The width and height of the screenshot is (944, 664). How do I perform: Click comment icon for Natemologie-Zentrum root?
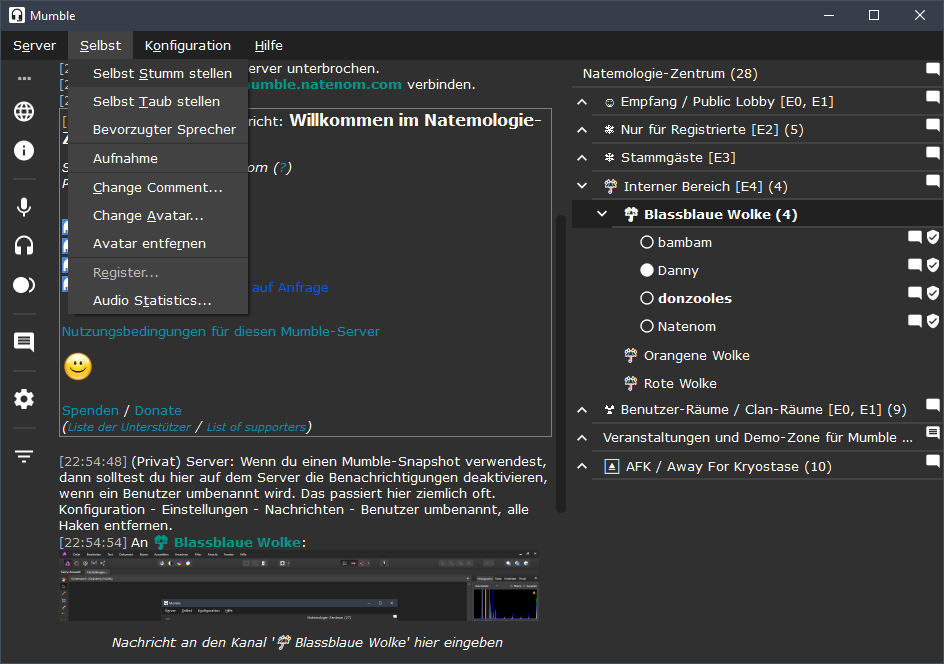point(933,69)
